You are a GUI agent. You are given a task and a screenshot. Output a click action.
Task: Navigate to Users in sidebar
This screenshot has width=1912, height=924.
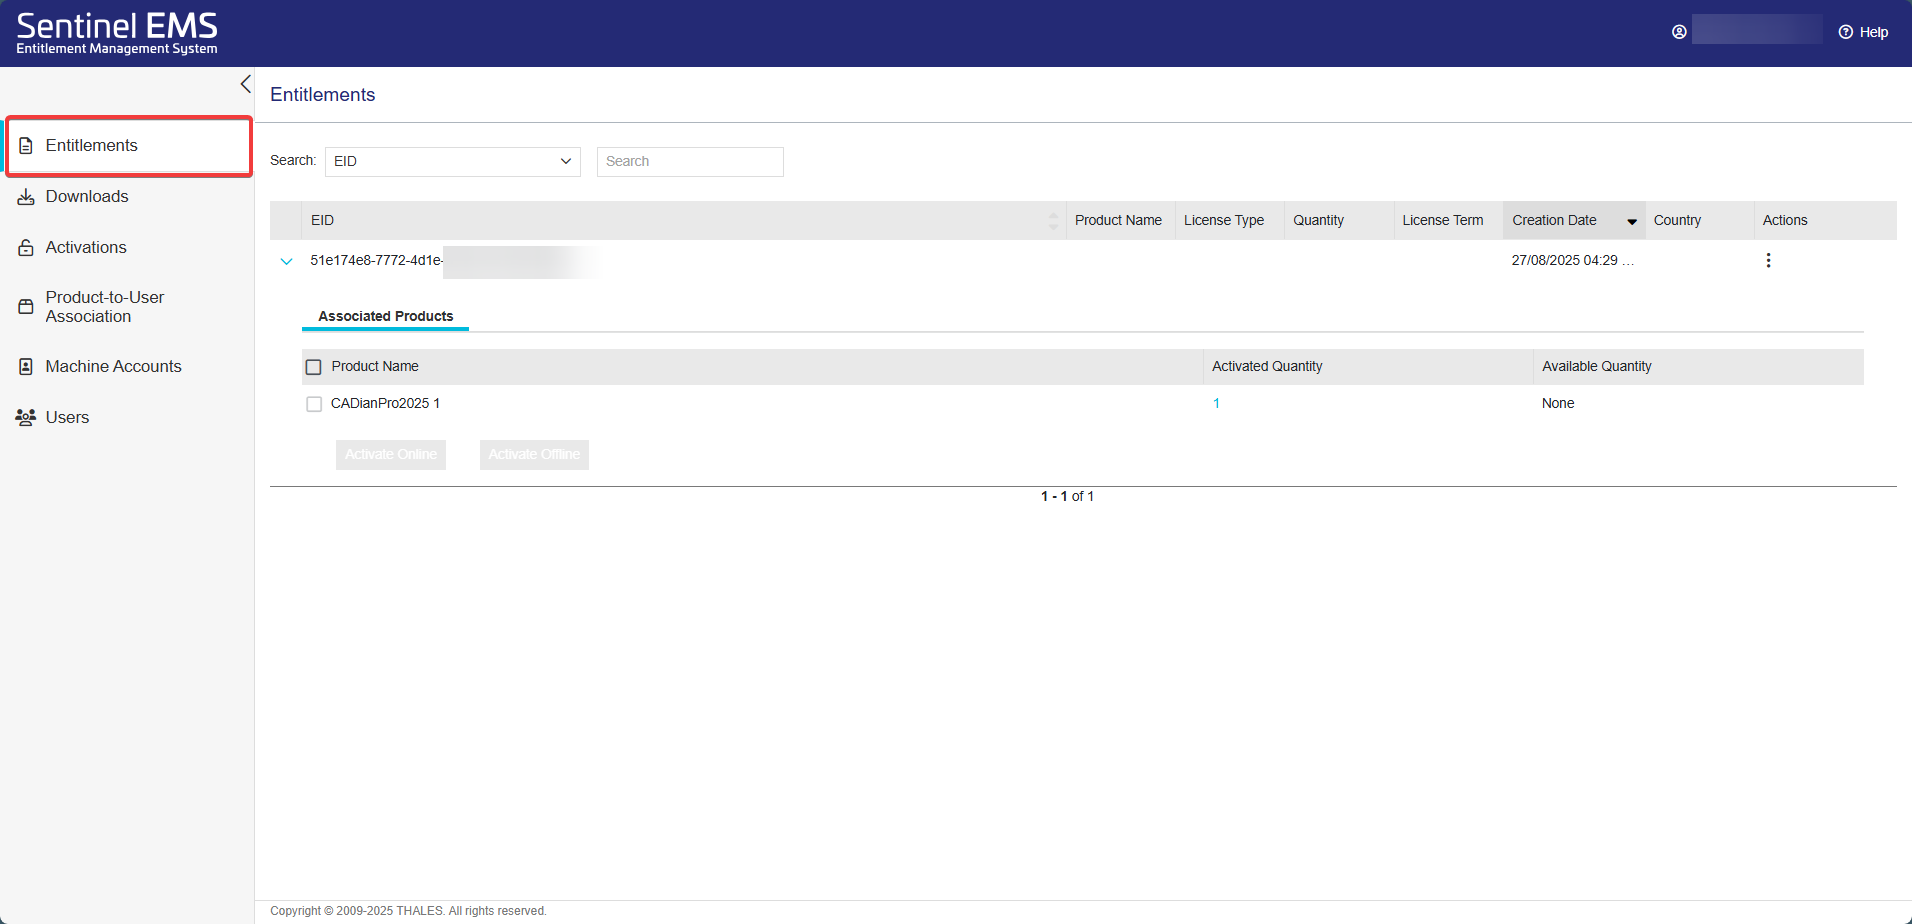pyautogui.click(x=67, y=418)
